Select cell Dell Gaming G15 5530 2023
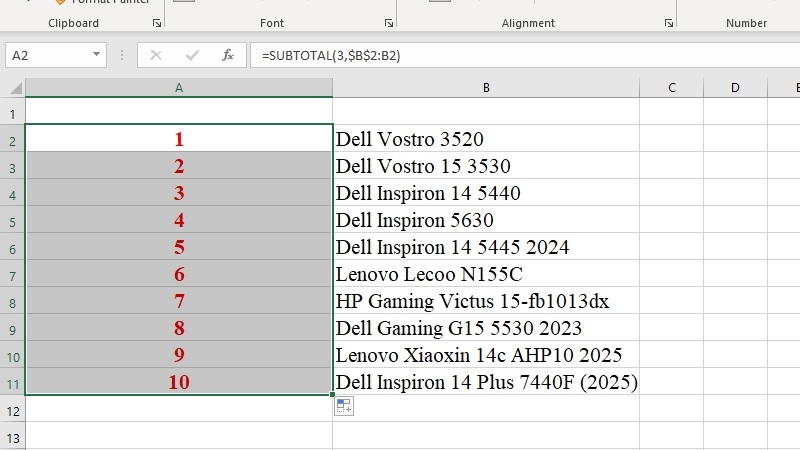The height and width of the screenshot is (450, 800). pyautogui.click(x=486, y=328)
